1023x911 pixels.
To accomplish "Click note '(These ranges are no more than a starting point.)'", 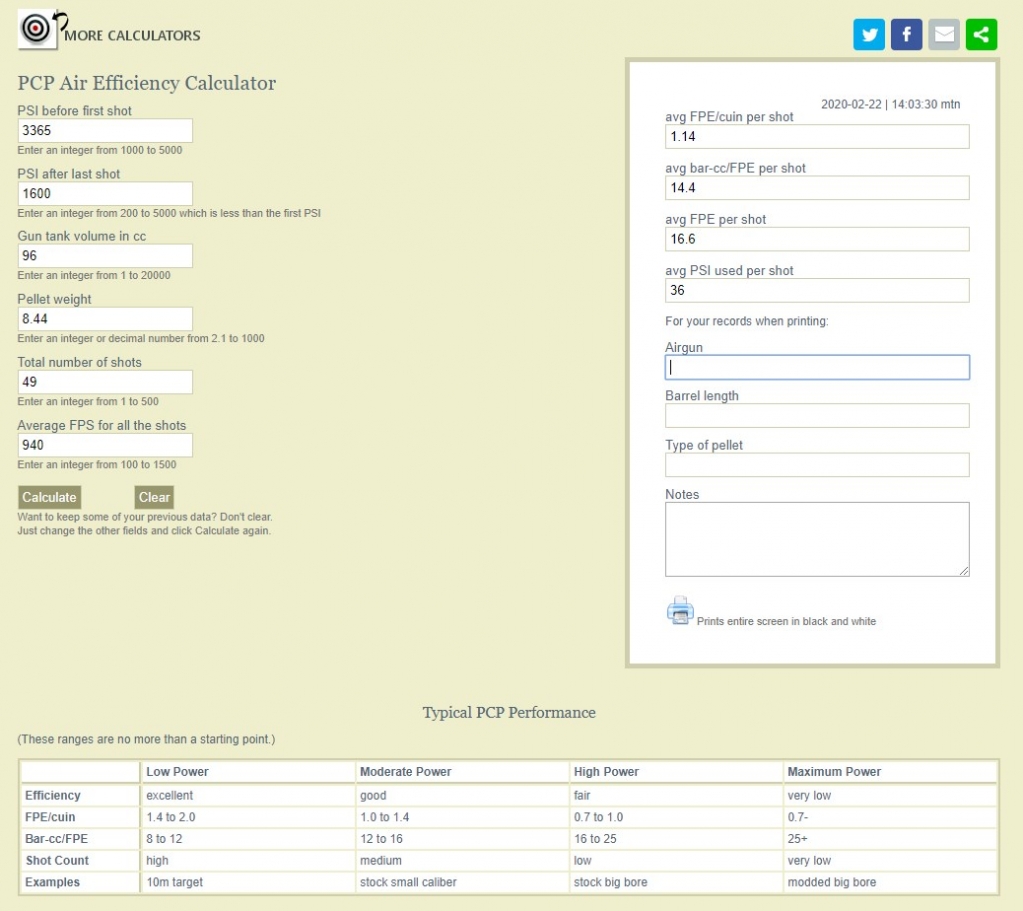I will pyautogui.click(x=146, y=739).
